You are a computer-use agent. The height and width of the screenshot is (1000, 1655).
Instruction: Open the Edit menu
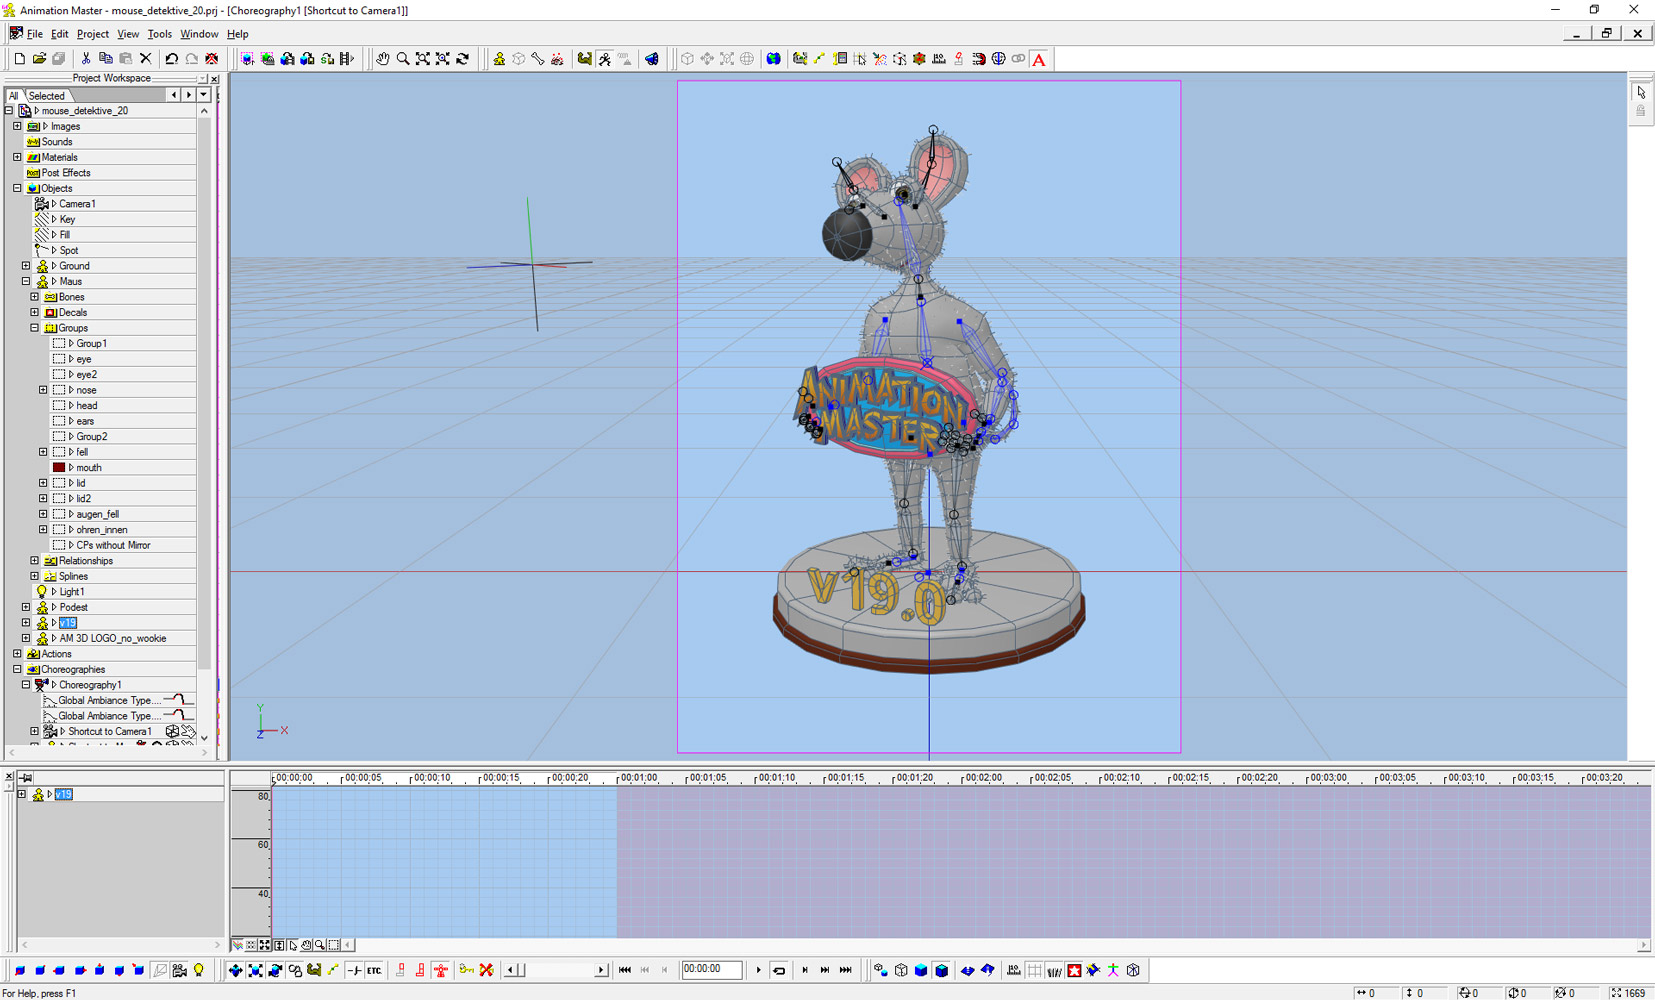60,34
